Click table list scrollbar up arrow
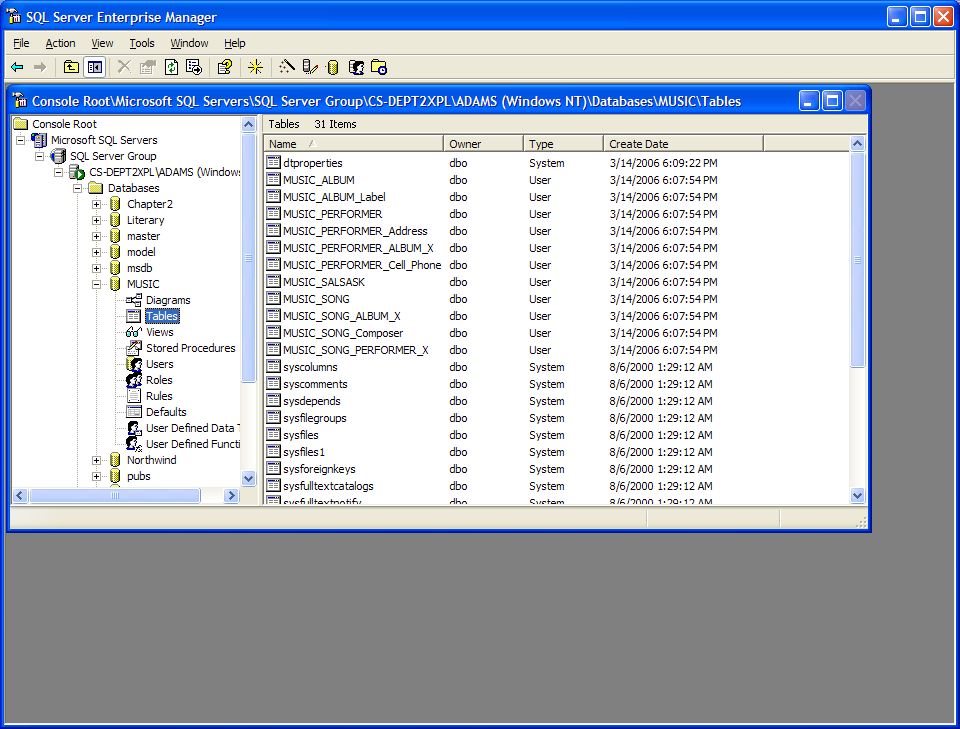This screenshot has width=960, height=729. point(857,144)
